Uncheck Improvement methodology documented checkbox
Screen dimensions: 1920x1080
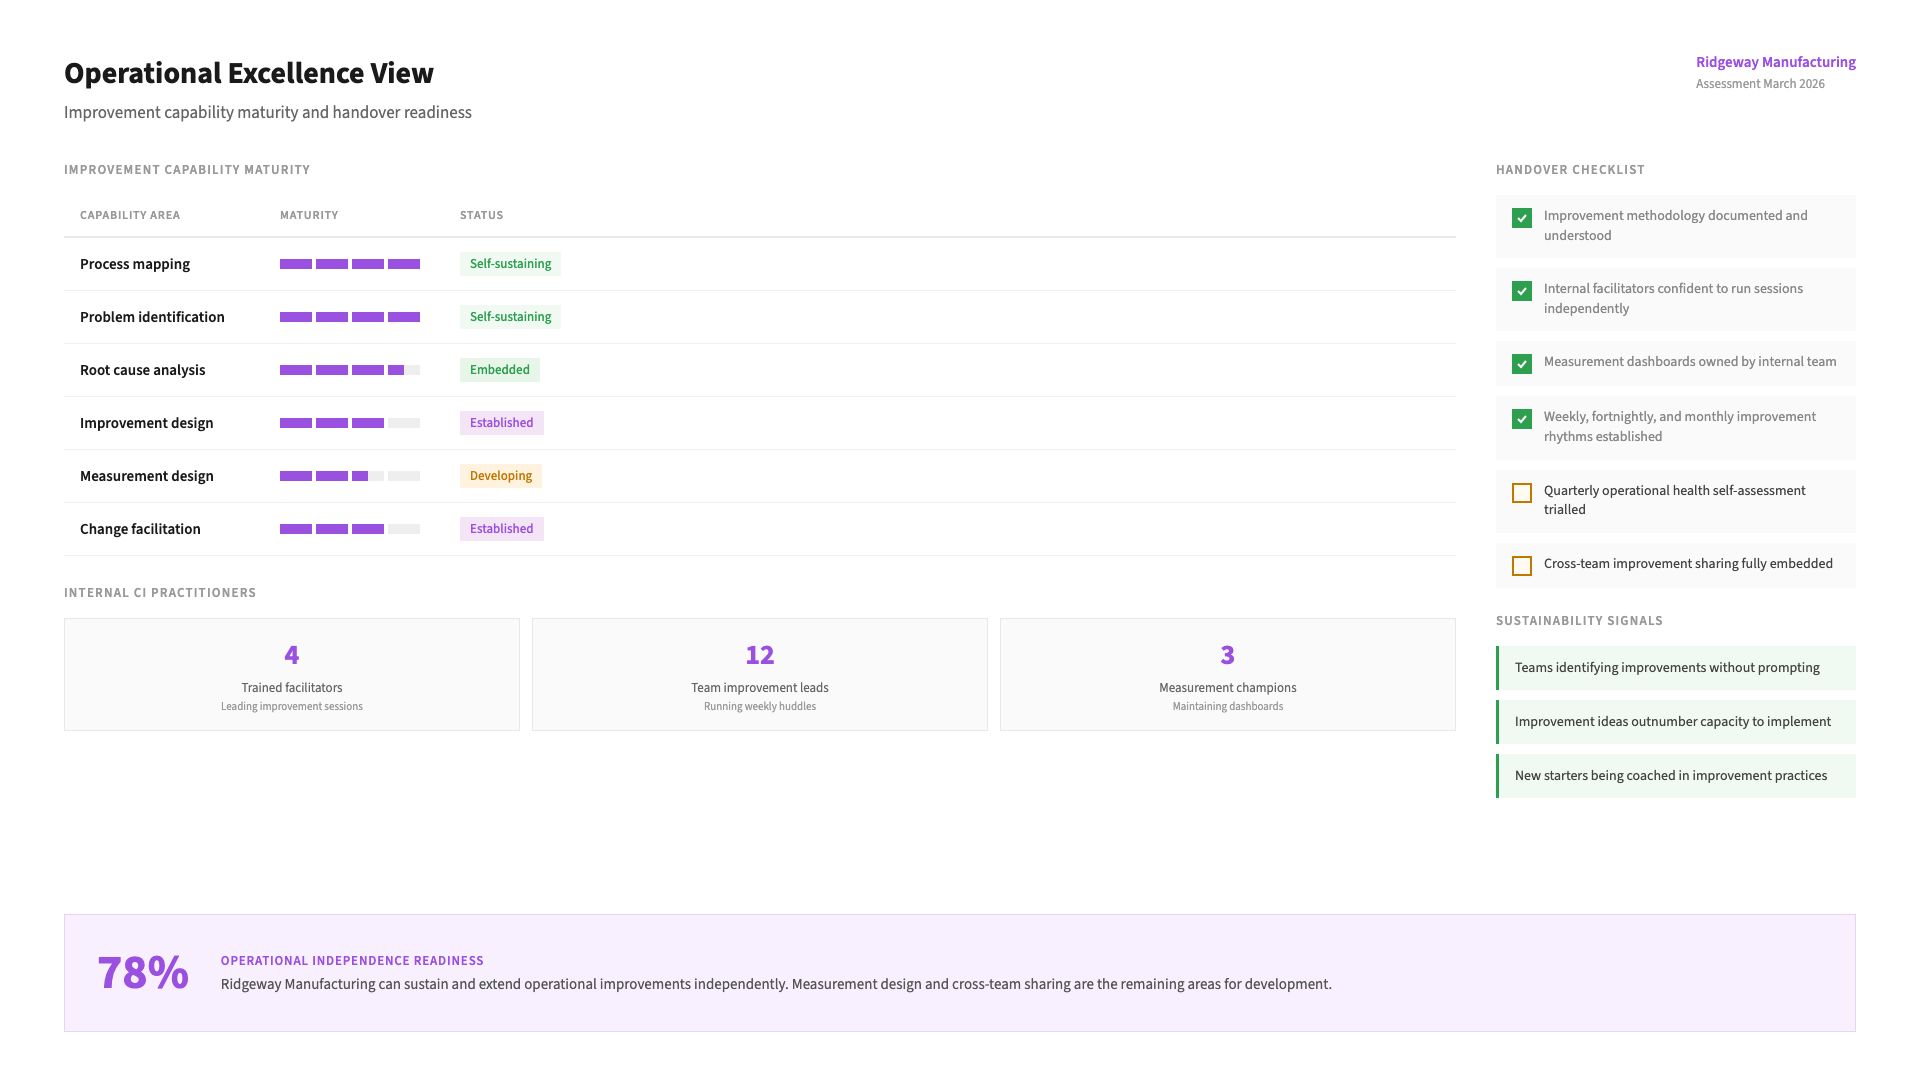click(x=1522, y=218)
